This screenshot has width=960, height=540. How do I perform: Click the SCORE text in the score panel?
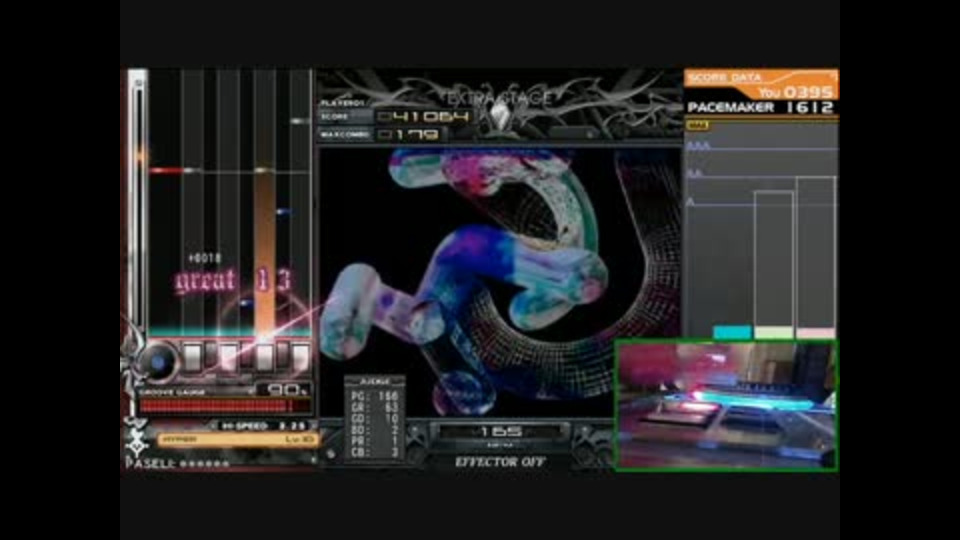[x=335, y=116]
